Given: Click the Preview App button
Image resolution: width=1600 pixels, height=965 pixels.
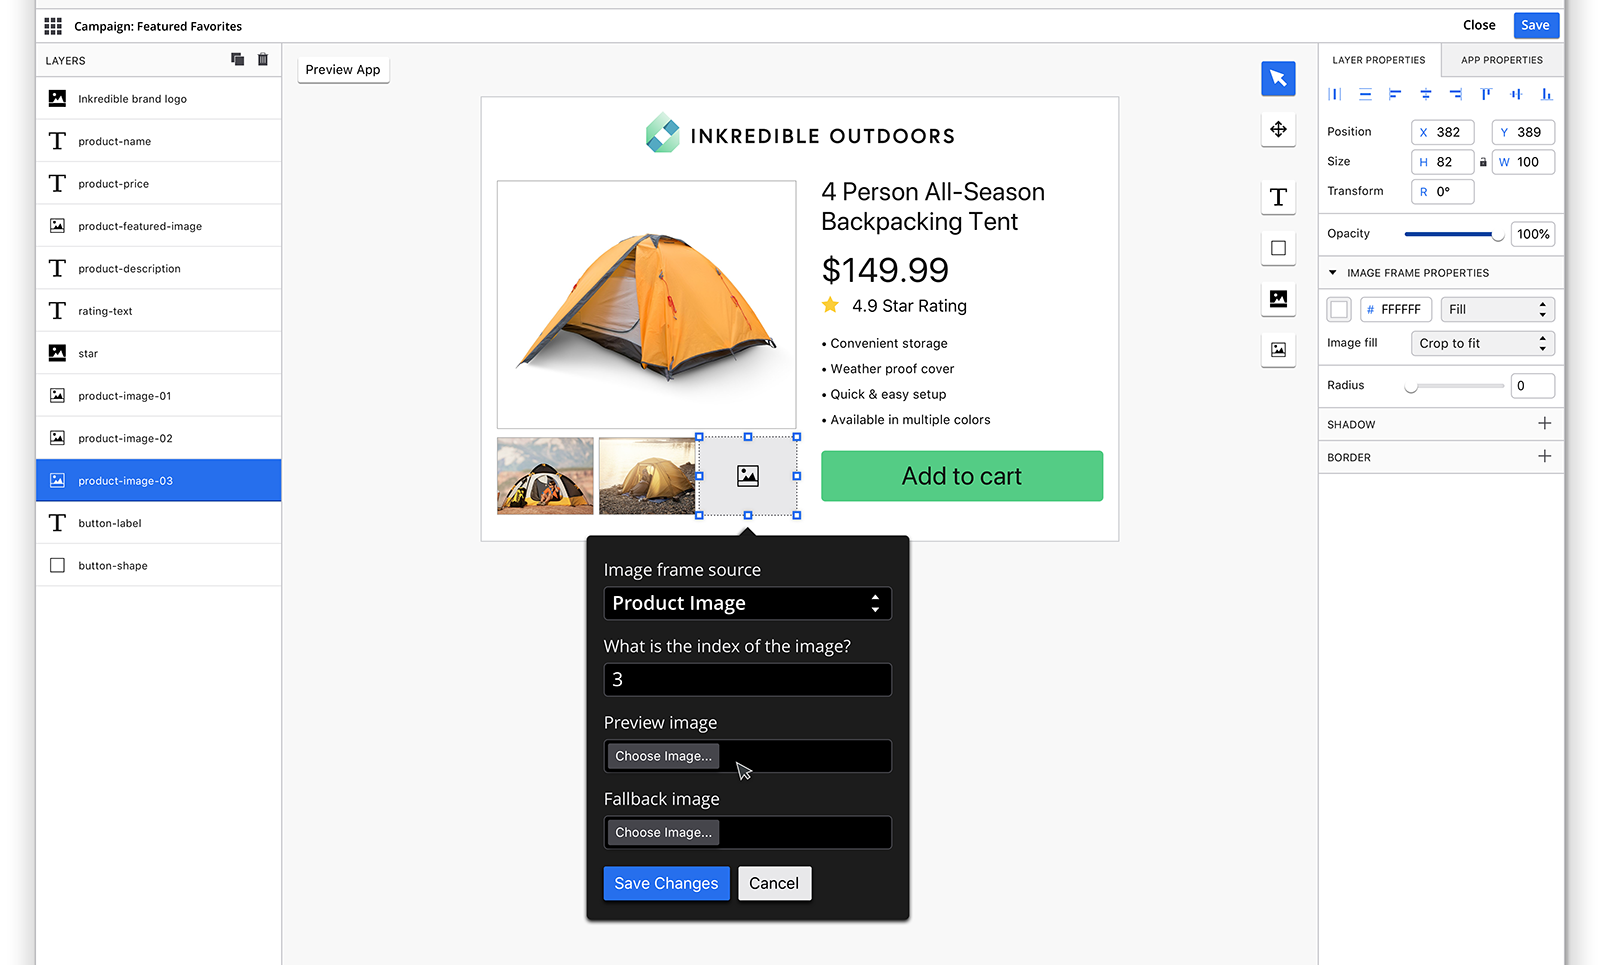Looking at the screenshot, I should coord(343,69).
